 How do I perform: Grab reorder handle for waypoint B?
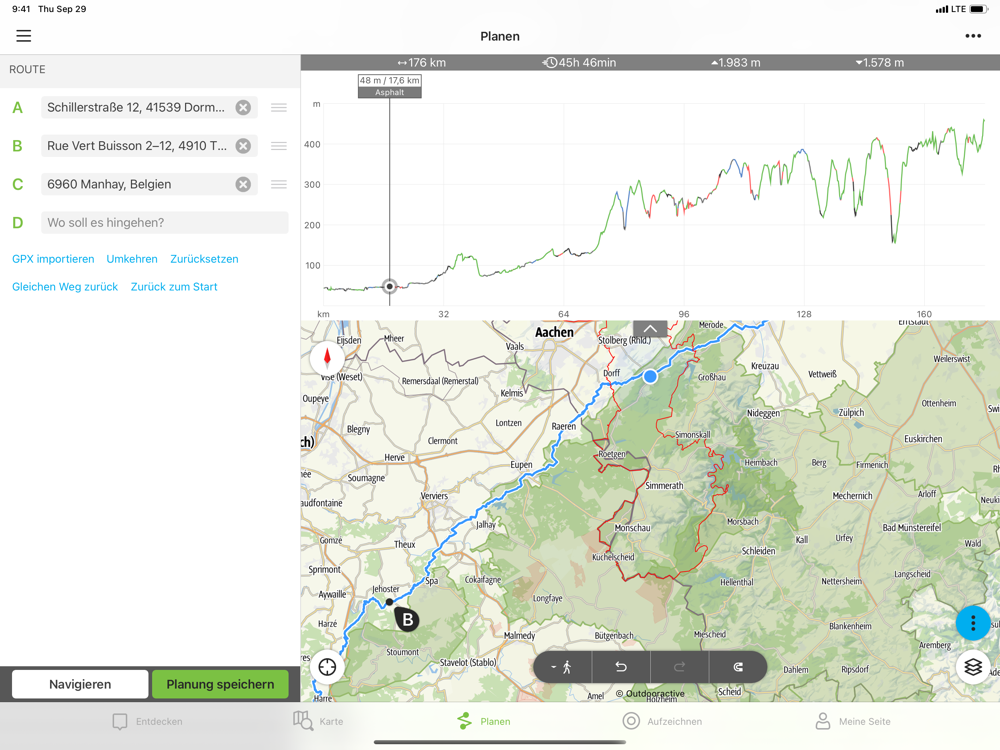(279, 146)
